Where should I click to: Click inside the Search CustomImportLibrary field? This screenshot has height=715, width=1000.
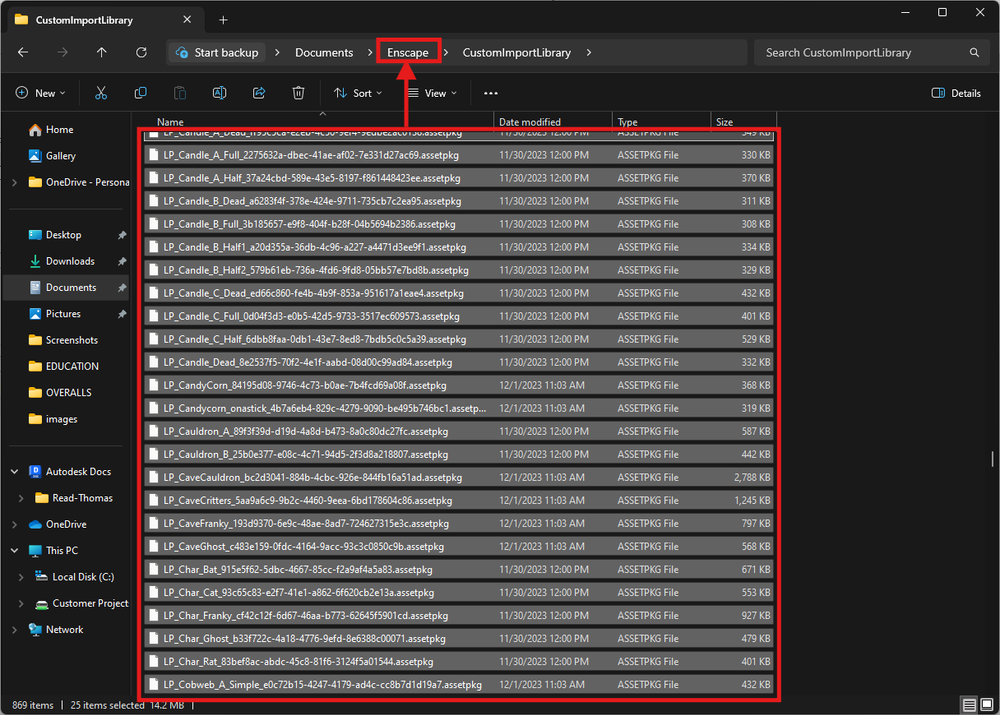tap(860, 51)
